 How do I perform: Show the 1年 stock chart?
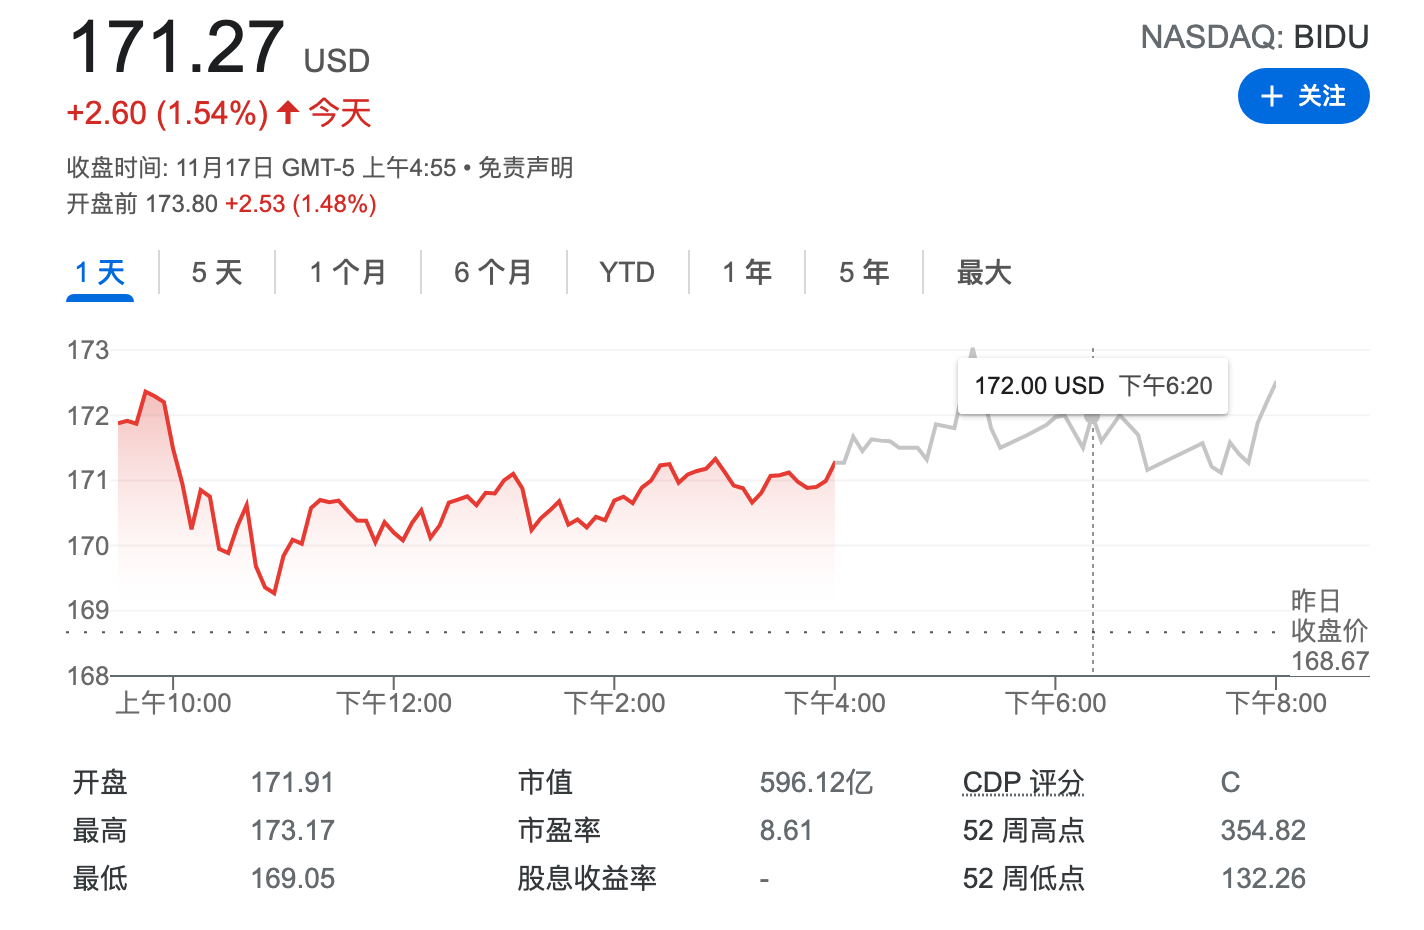point(746,271)
